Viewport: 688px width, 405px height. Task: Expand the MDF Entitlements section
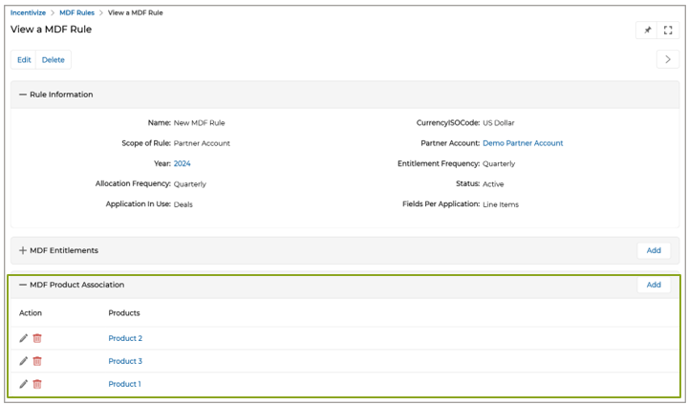(23, 250)
